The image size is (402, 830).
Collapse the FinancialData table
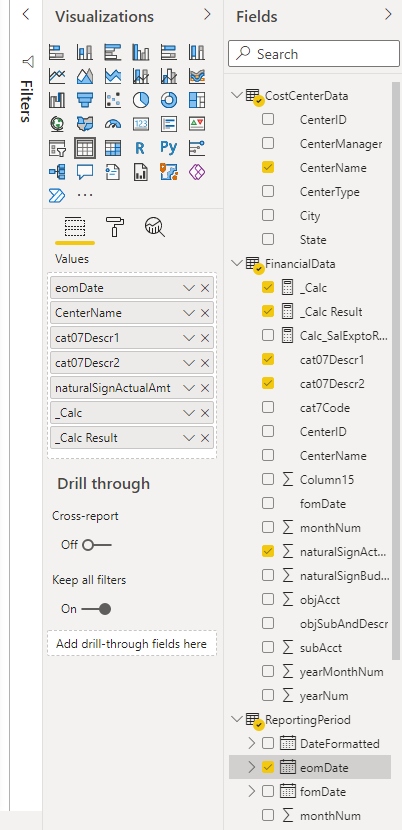(236, 263)
